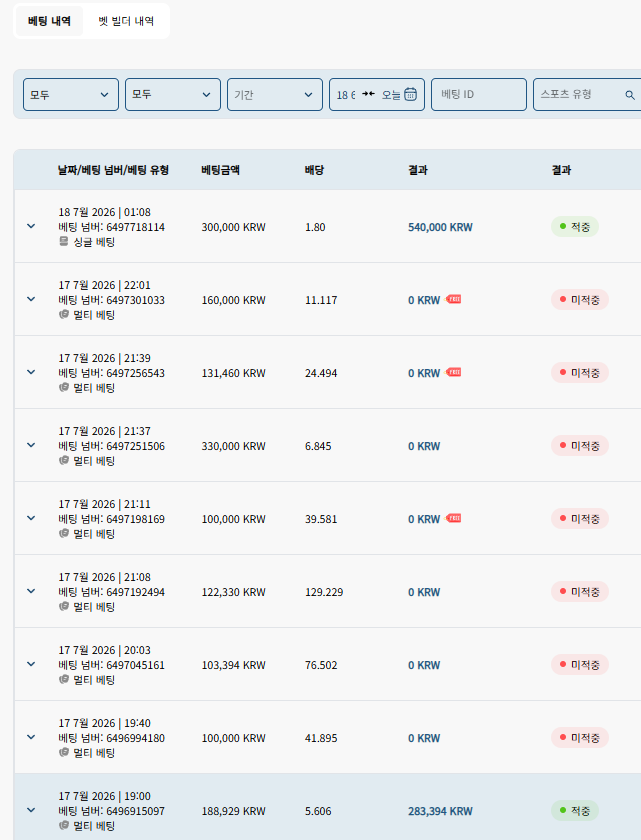Screen dimensions: 641x840
Task: Click the 적중 badge for bet 6497718114
Action: tap(575, 227)
